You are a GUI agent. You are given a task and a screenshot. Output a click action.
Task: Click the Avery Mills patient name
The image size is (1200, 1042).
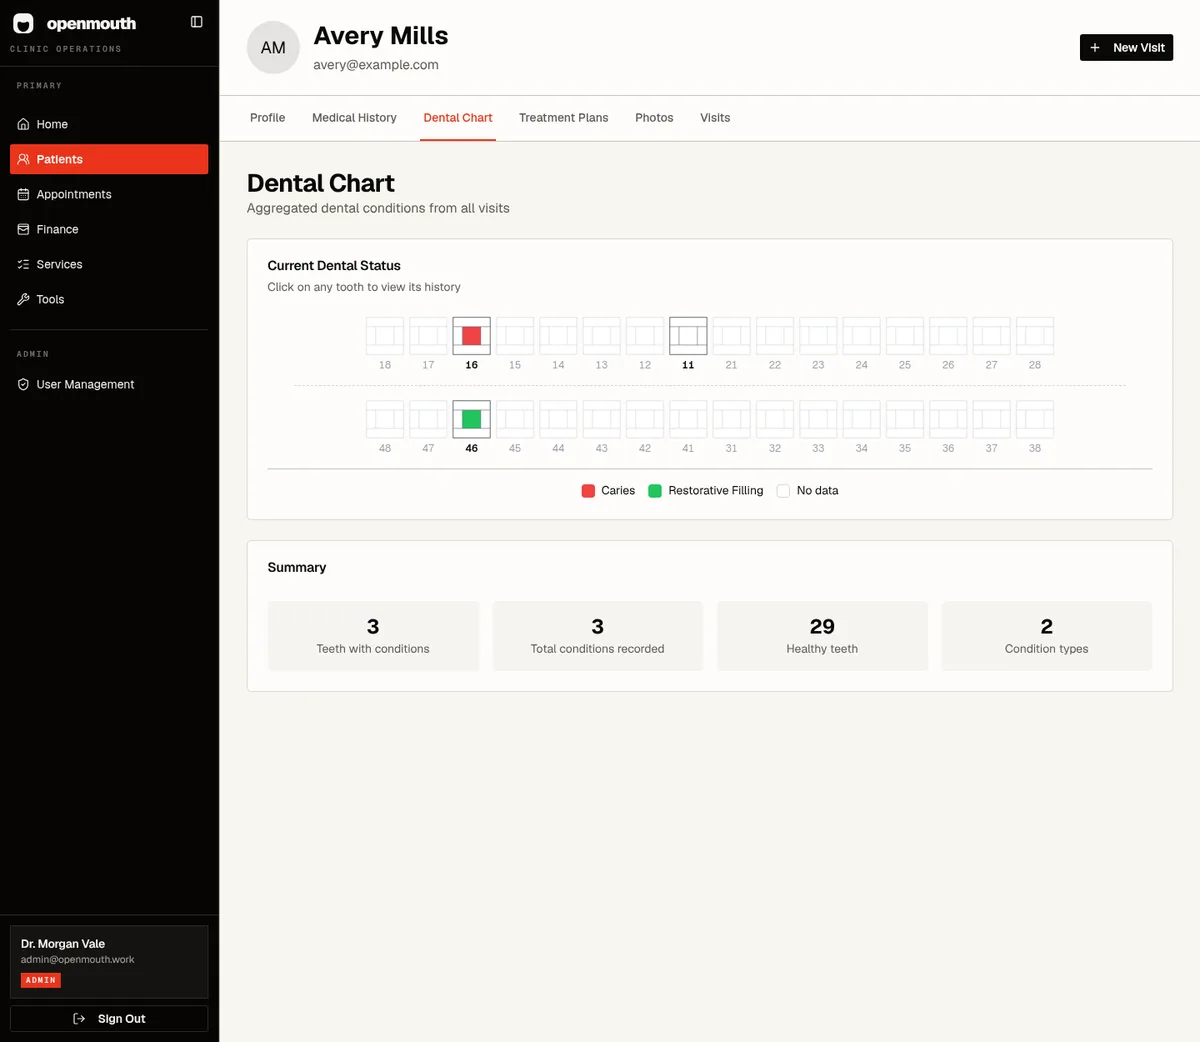381,36
